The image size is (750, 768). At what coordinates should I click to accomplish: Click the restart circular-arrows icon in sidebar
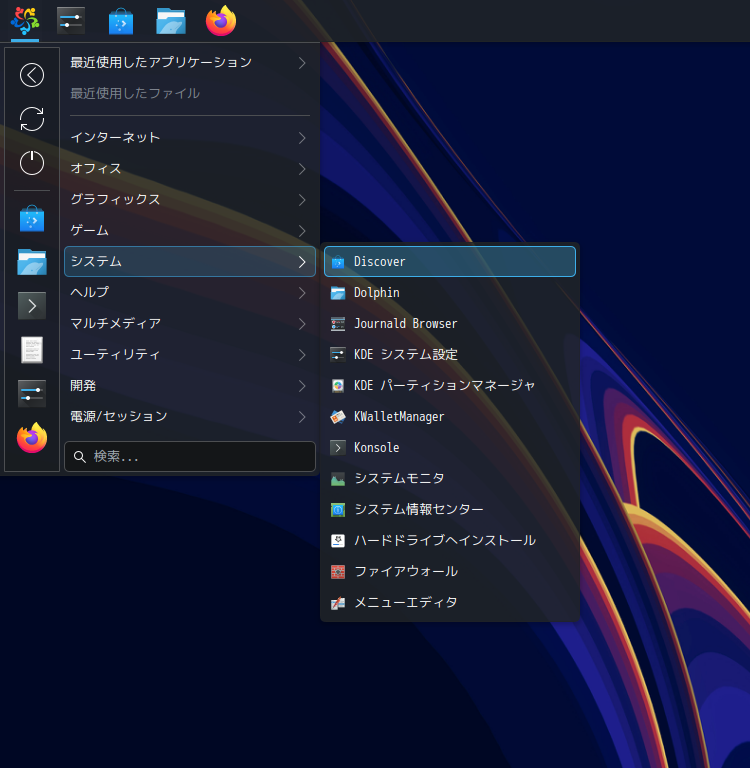(x=32, y=119)
